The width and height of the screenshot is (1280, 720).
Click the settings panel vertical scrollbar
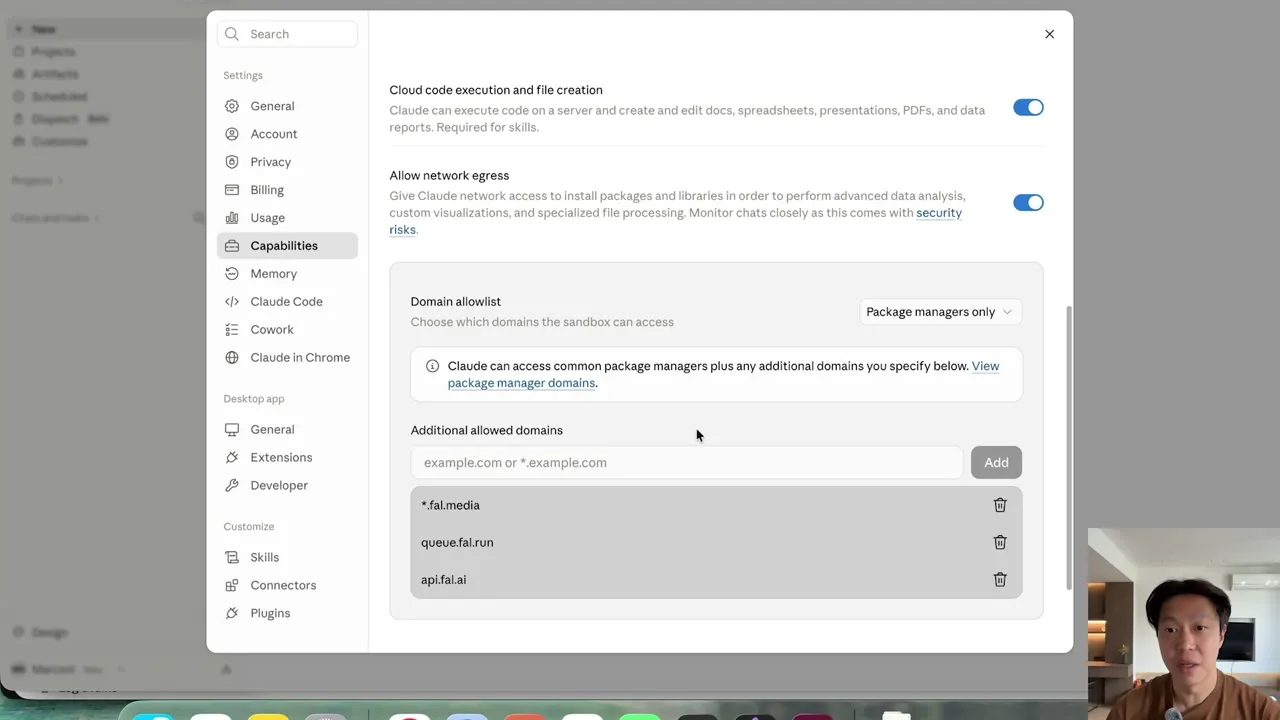coord(1069,447)
